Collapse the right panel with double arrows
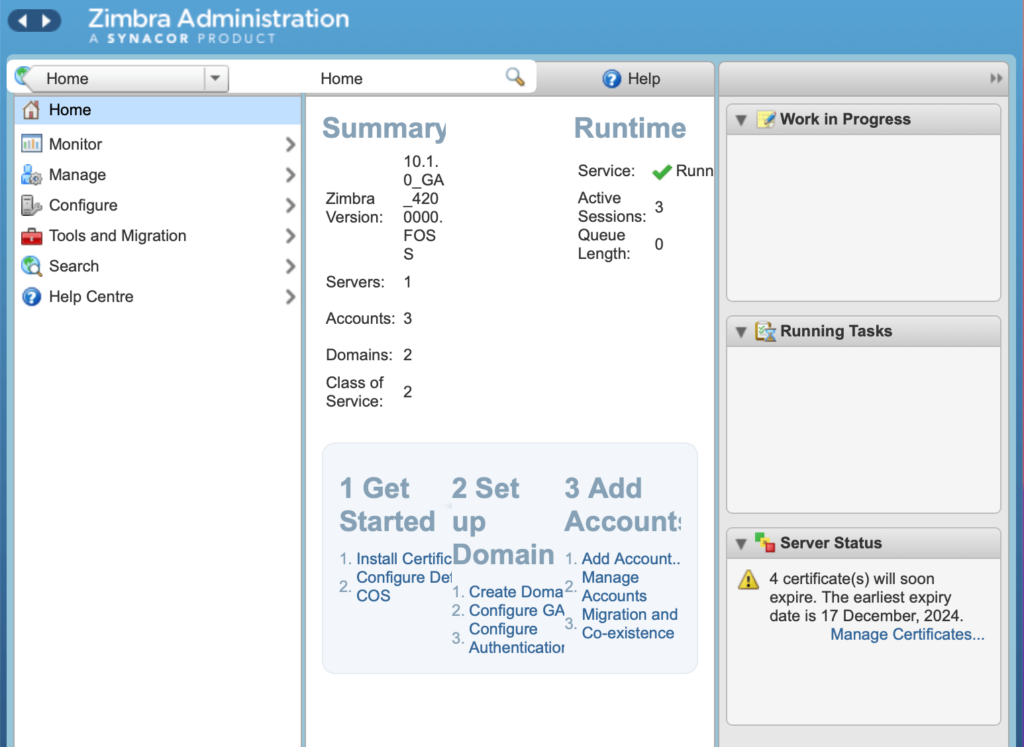 tap(995, 78)
